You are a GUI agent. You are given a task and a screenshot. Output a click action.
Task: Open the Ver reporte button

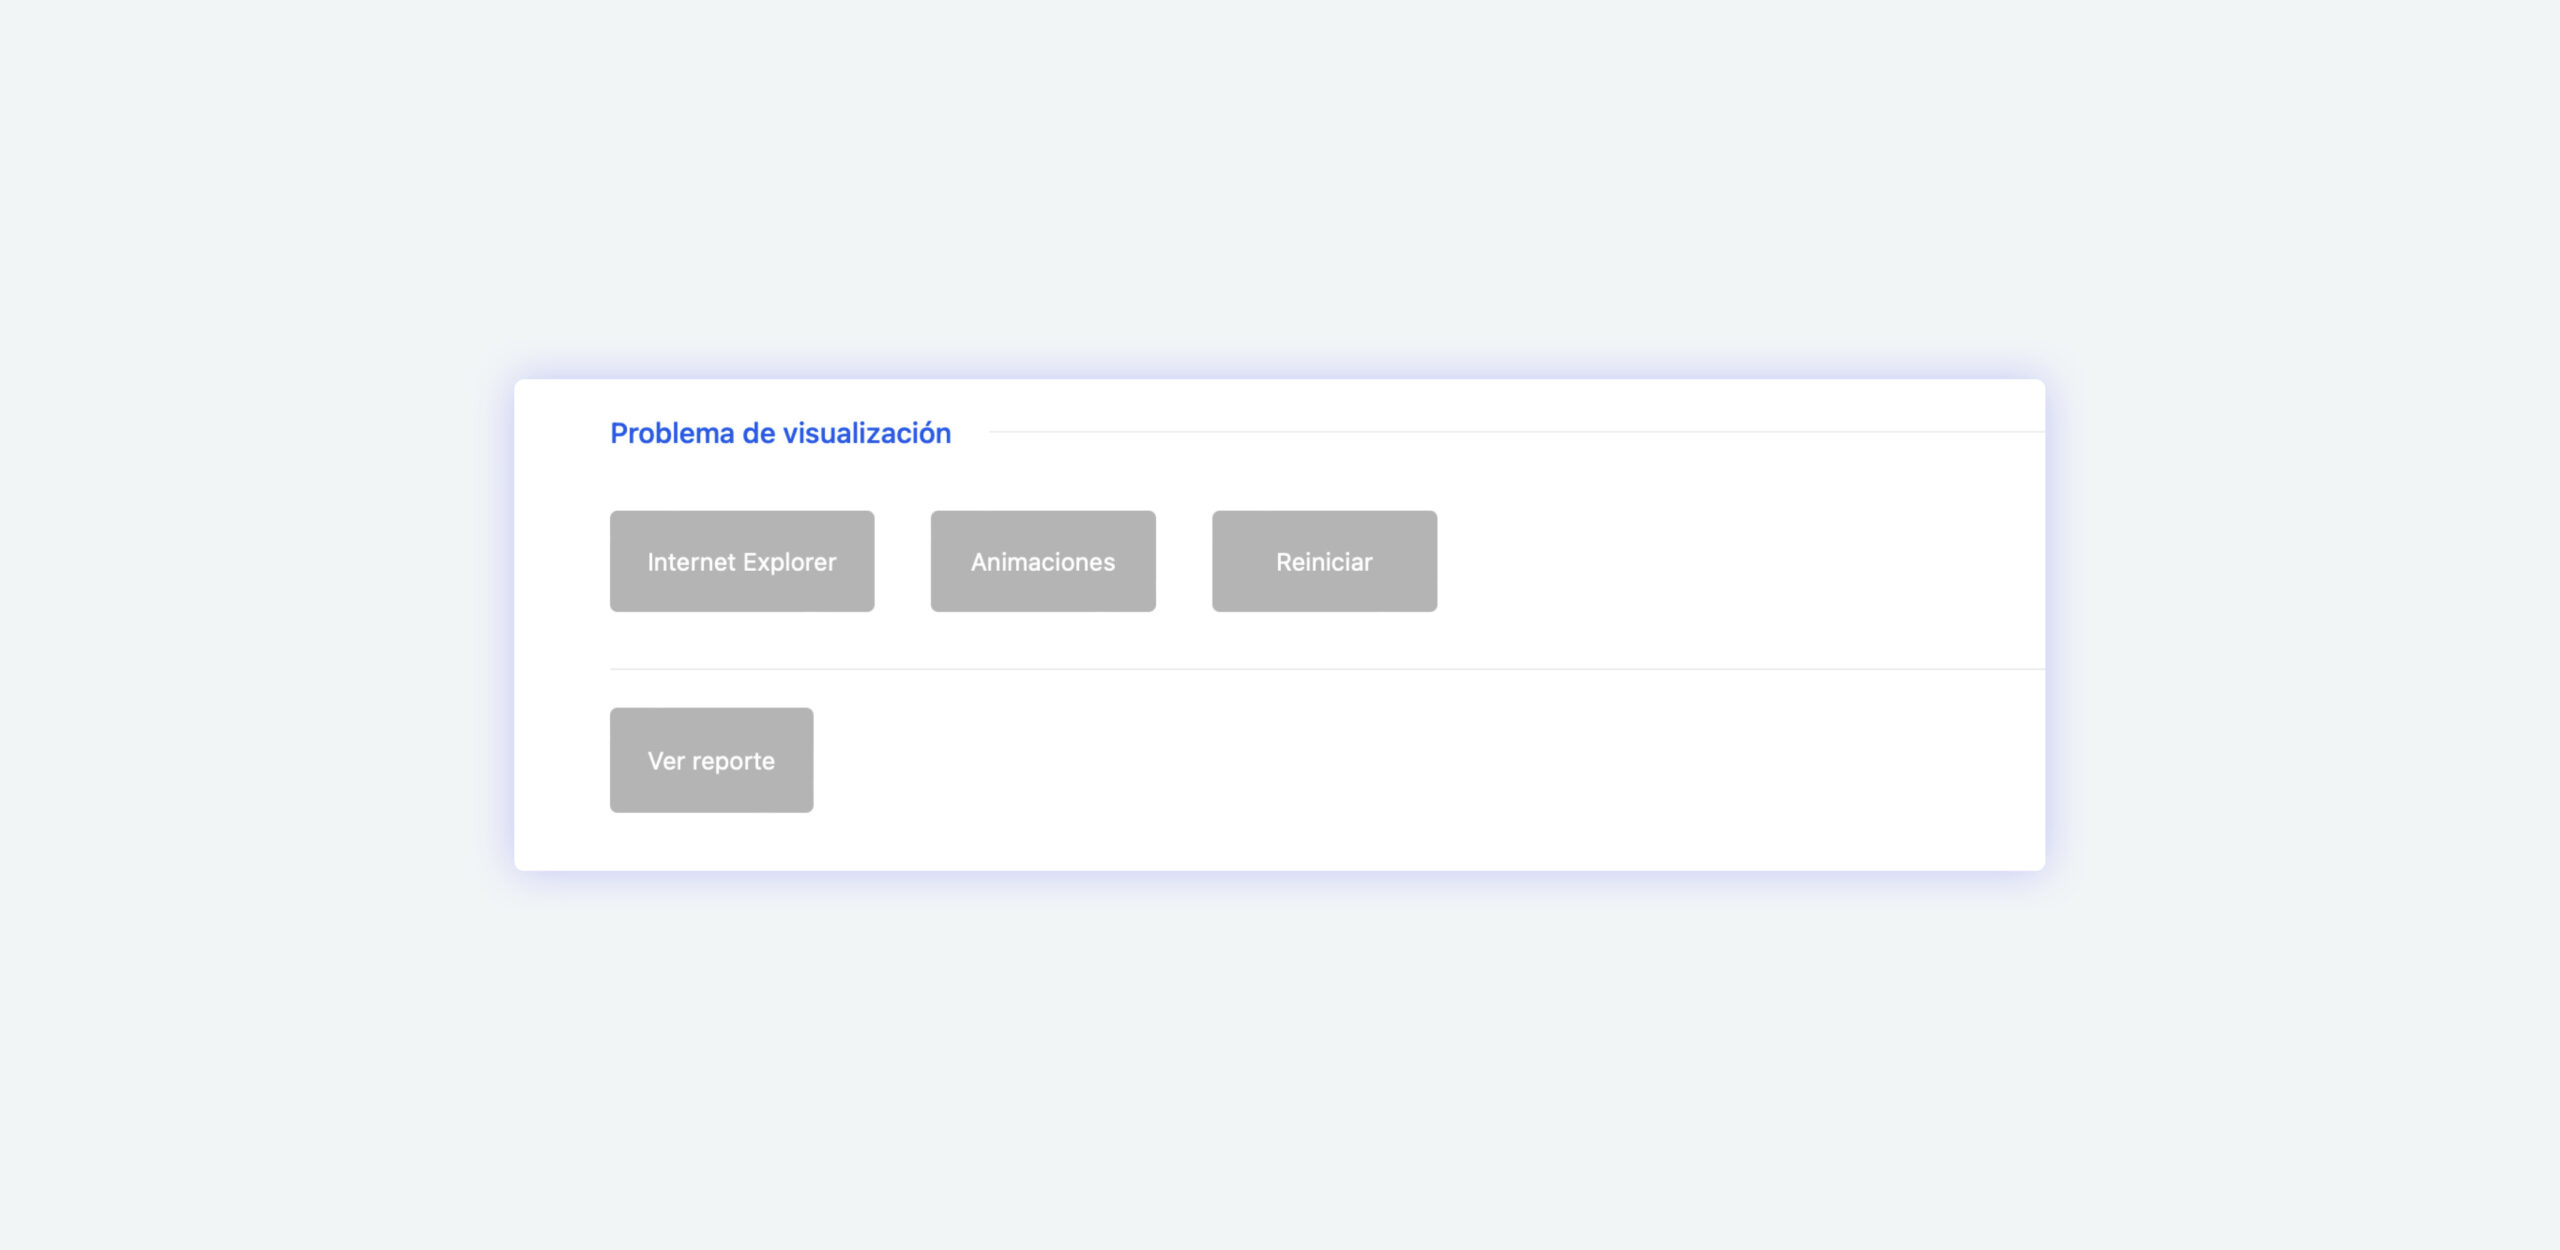pos(712,760)
